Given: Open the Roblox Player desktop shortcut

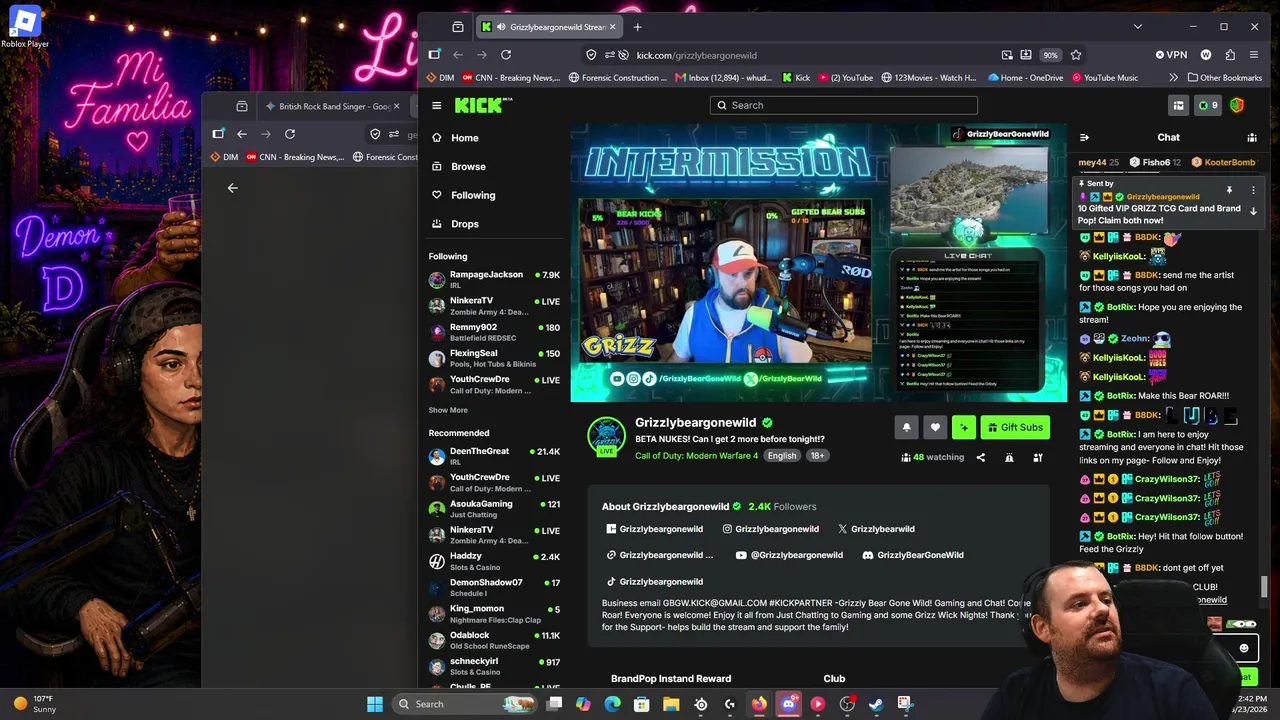Looking at the screenshot, I should (x=25, y=27).
